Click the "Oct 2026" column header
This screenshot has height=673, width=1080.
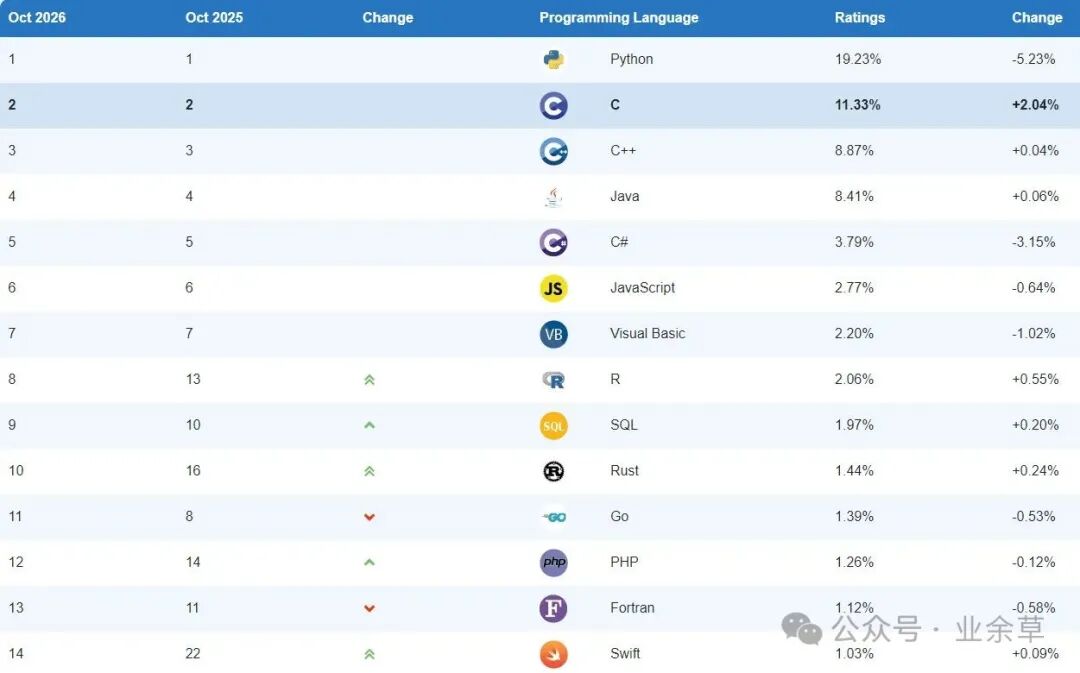click(37, 17)
